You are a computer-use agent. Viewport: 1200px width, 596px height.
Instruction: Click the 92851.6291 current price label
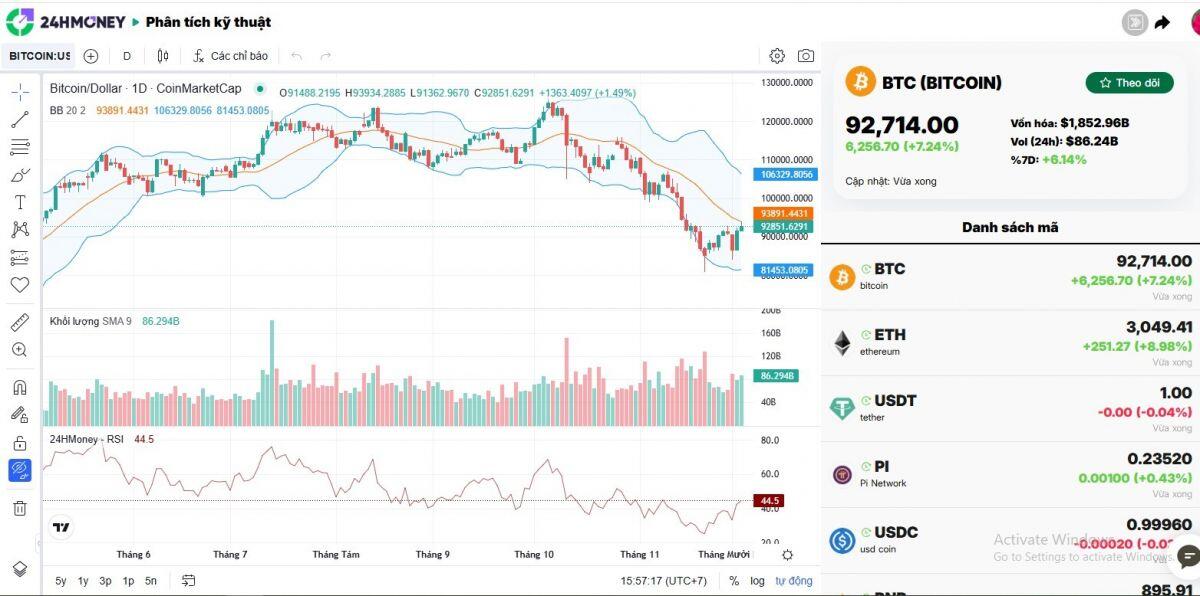point(786,227)
